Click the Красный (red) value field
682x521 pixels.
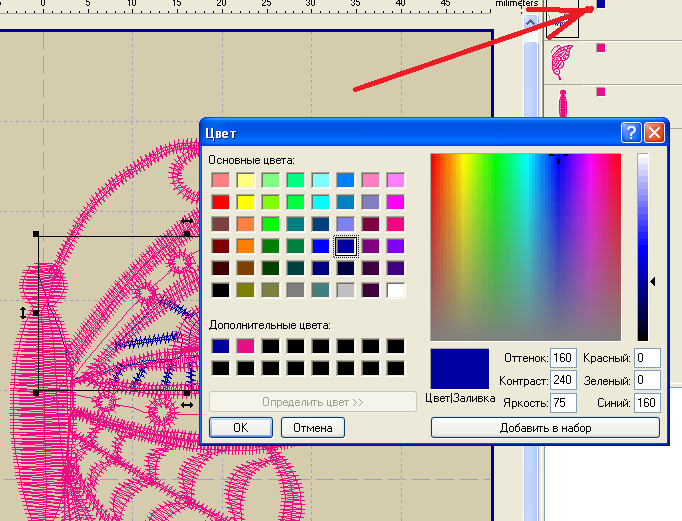[x=647, y=358]
